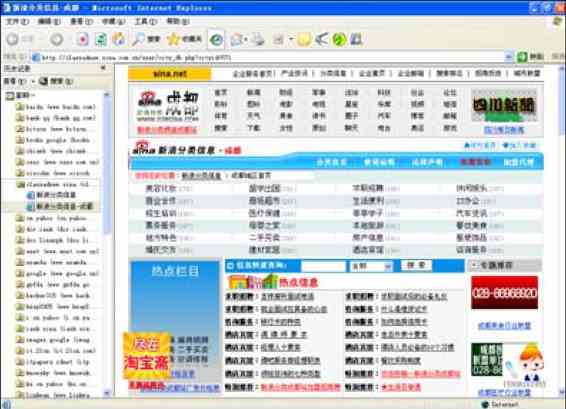This screenshot has height=409, width=566.
Task: Click the Forward arrow toolbar icon
Action: 57,39
